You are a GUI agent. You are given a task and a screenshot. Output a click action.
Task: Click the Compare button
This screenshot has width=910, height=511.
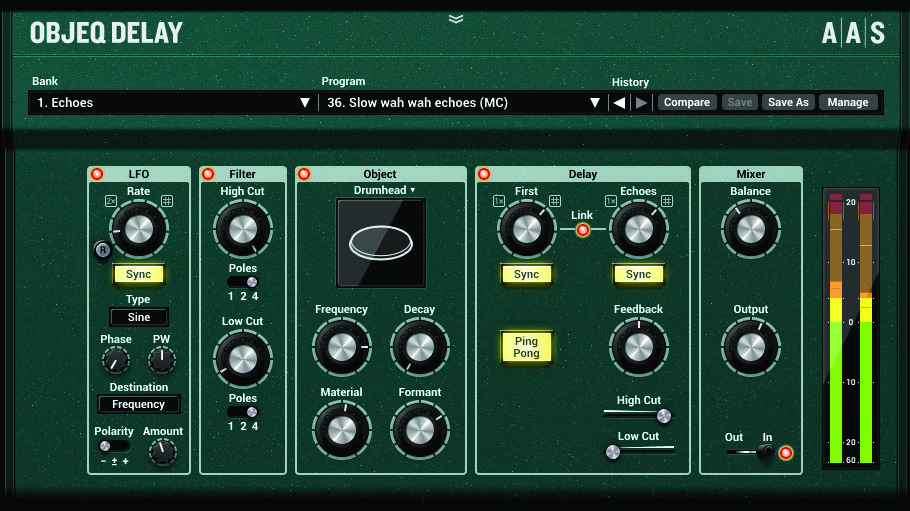click(687, 102)
